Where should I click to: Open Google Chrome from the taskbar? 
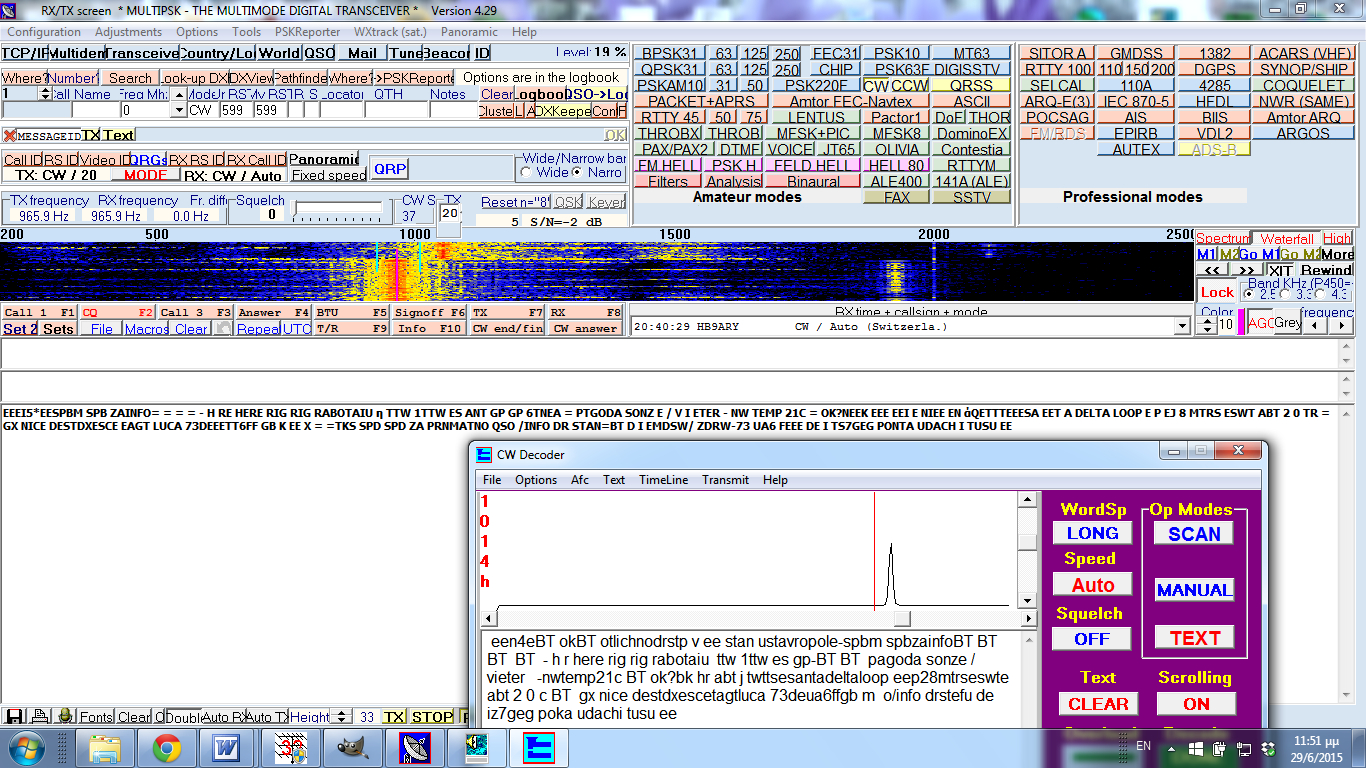pyautogui.click(x=166, y=748)
